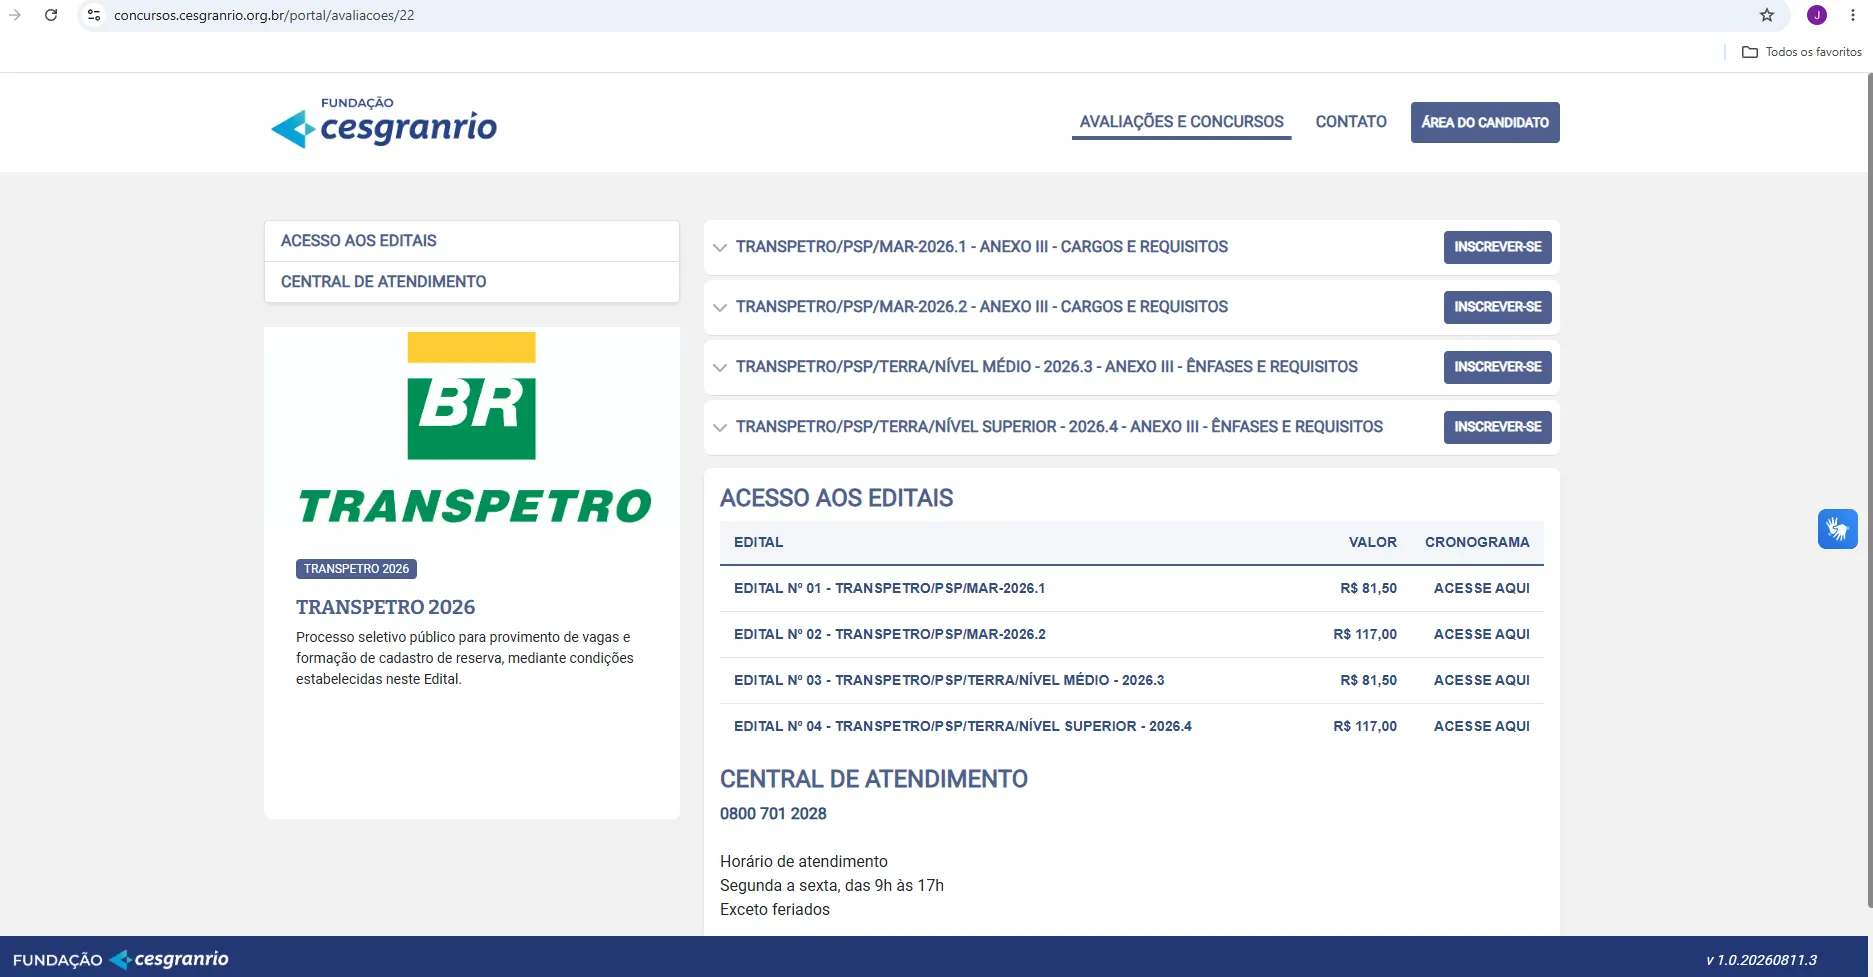The height and width of the screenshot is (977, 1873).
Task: Select Acesso aos Editais in the sidebar
Action: click(x=472, y=241)
